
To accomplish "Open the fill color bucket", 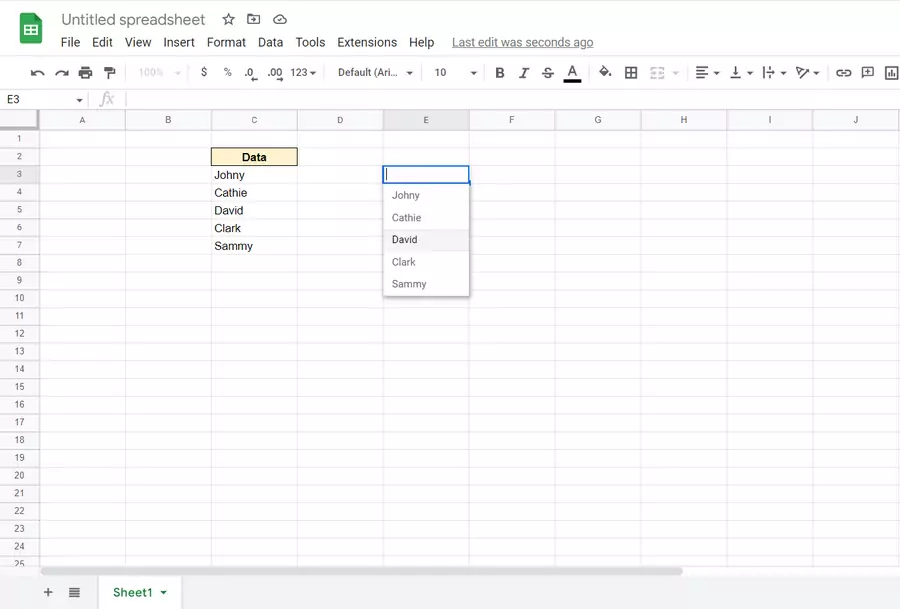I will 605,72.
